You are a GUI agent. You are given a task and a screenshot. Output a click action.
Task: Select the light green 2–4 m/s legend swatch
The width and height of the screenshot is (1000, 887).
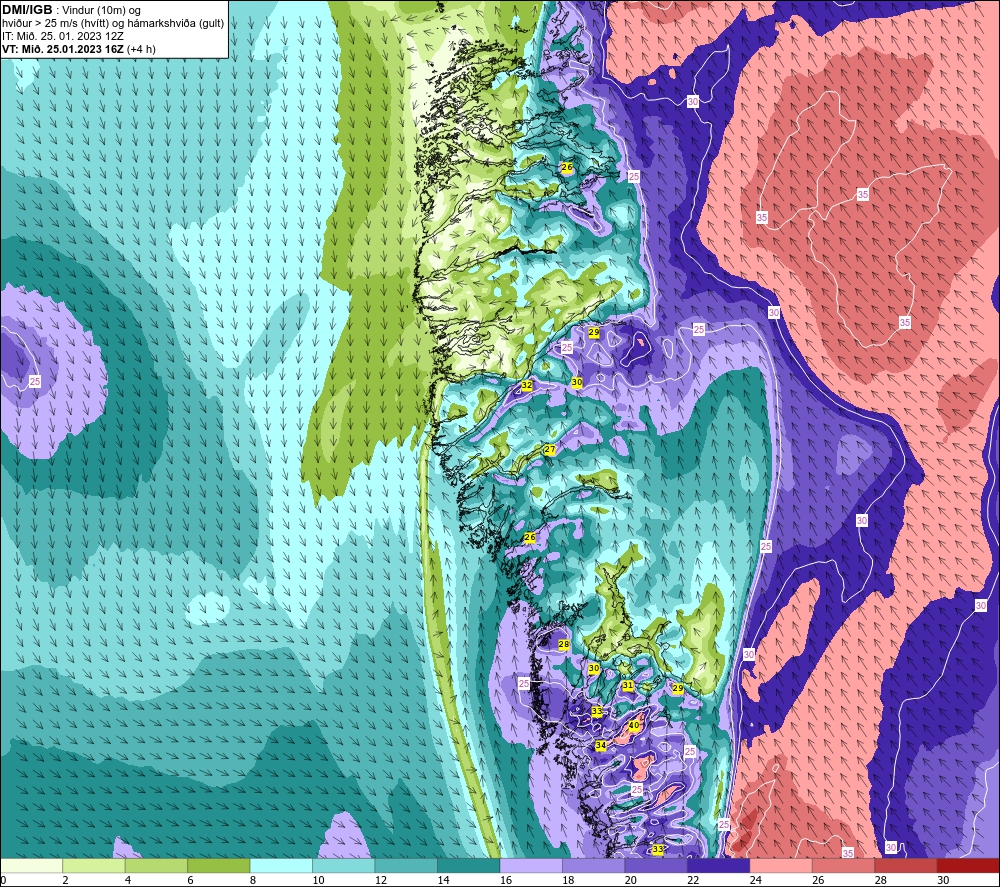pyautogui.click(x=94, y=866)
